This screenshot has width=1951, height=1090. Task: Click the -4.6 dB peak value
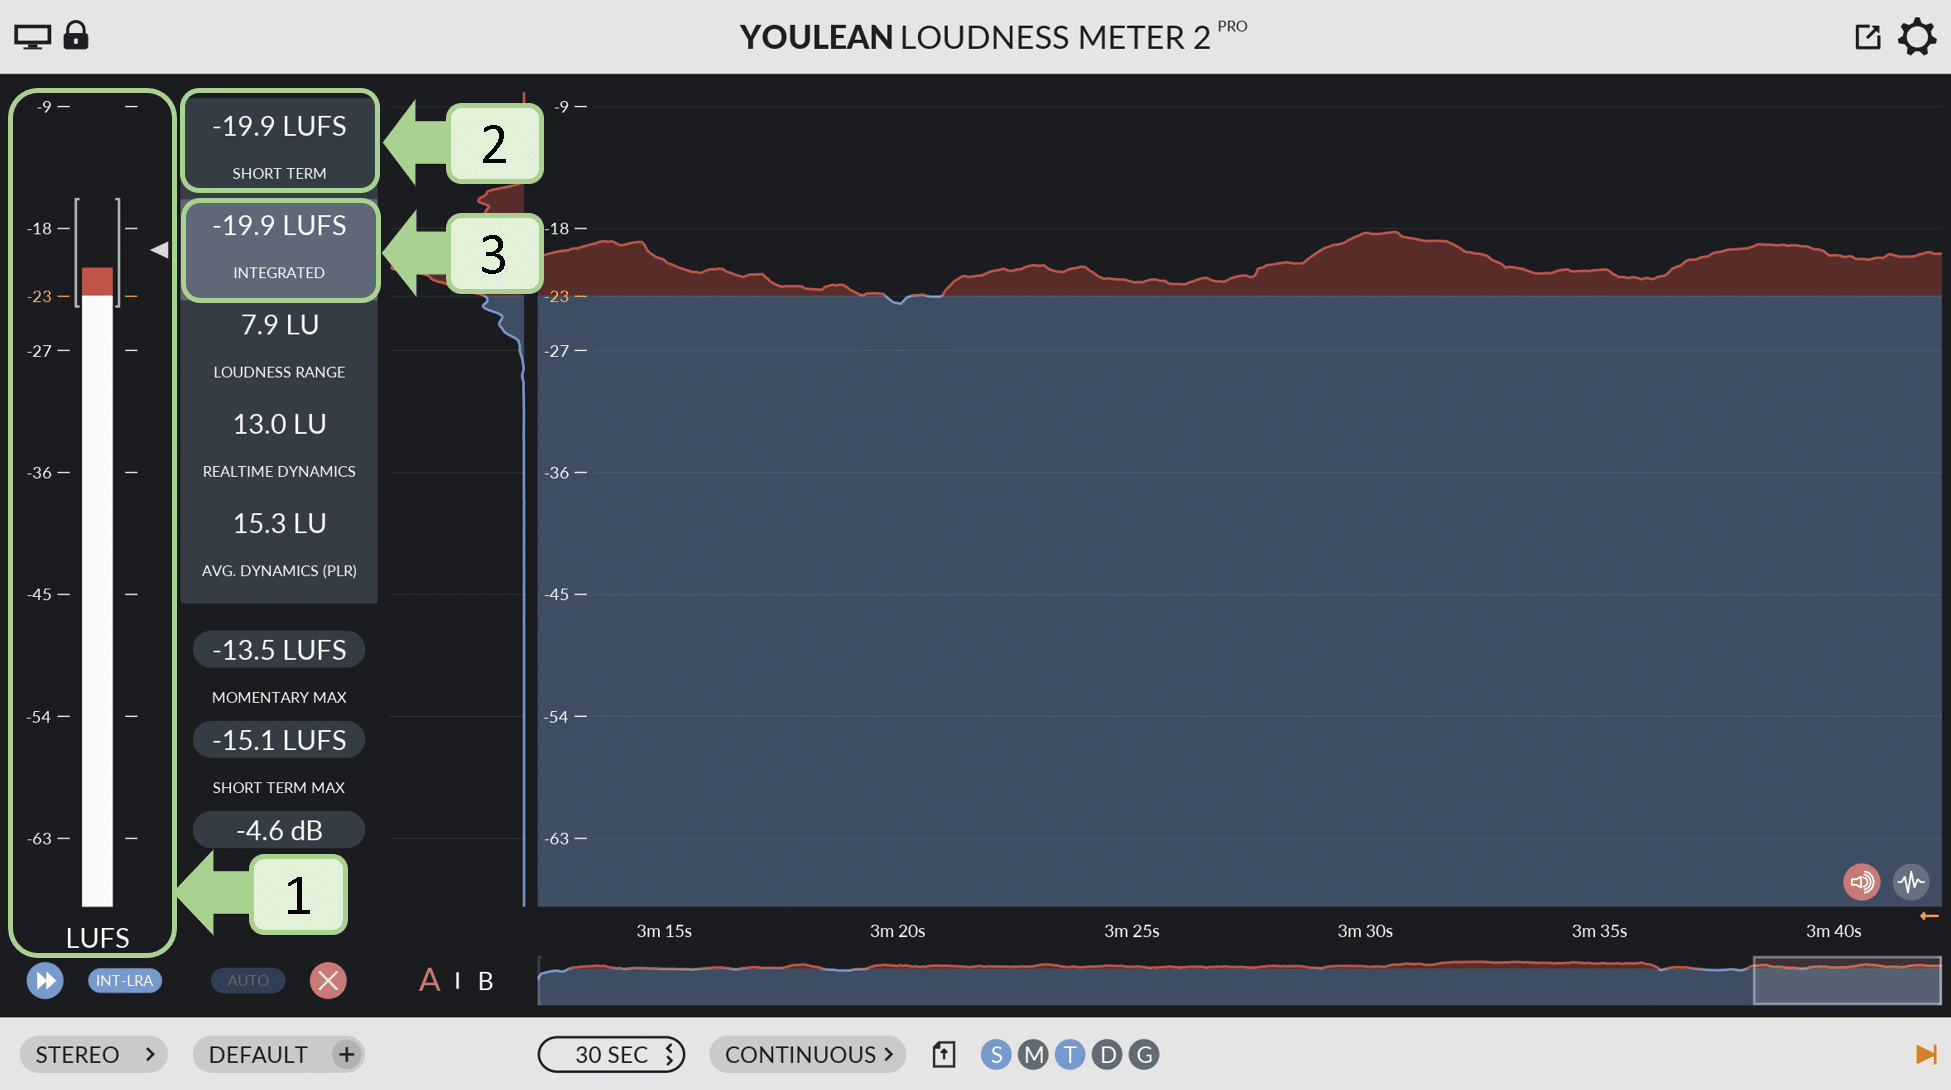pyautogui.click(x=279, y=830)
